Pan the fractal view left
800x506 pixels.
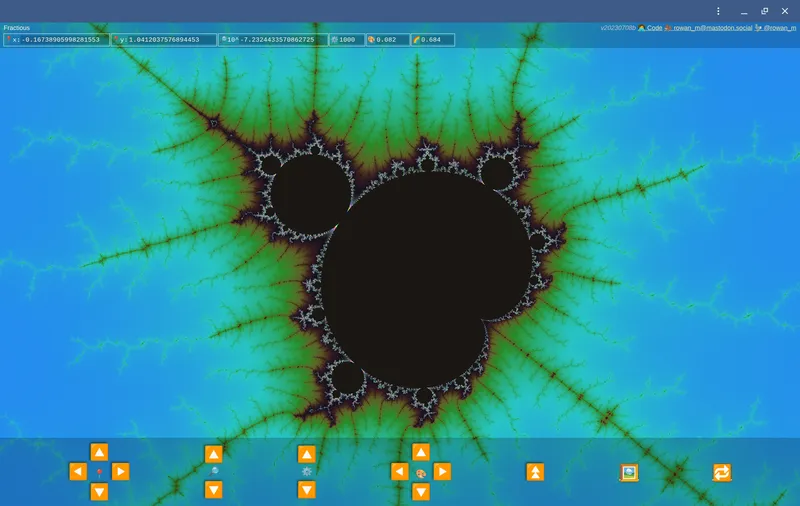pyautogui.click(x=78, y=471)
